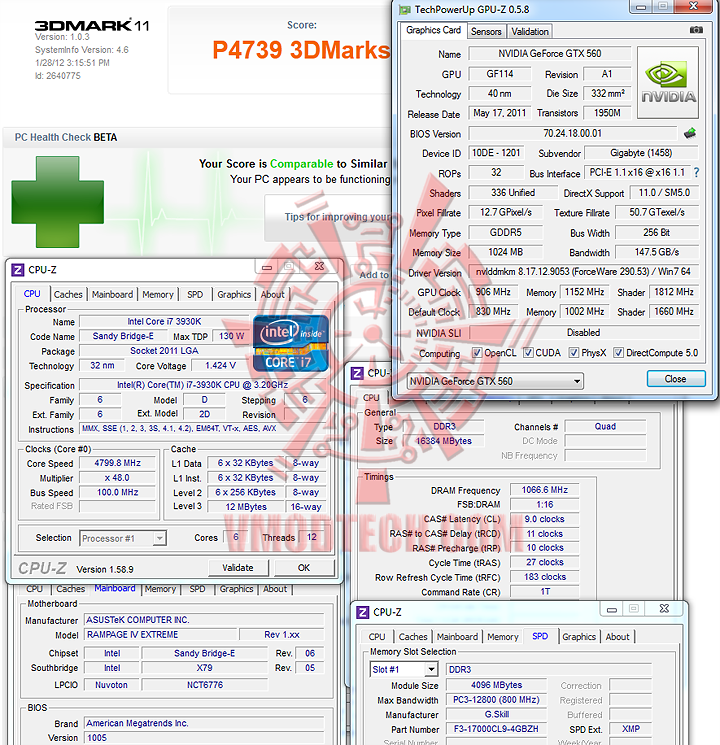Viewport: 720px width, 745px height.
Task: Click the Part Number F3-17000CL9-4GBZH field
Action: 496,729
